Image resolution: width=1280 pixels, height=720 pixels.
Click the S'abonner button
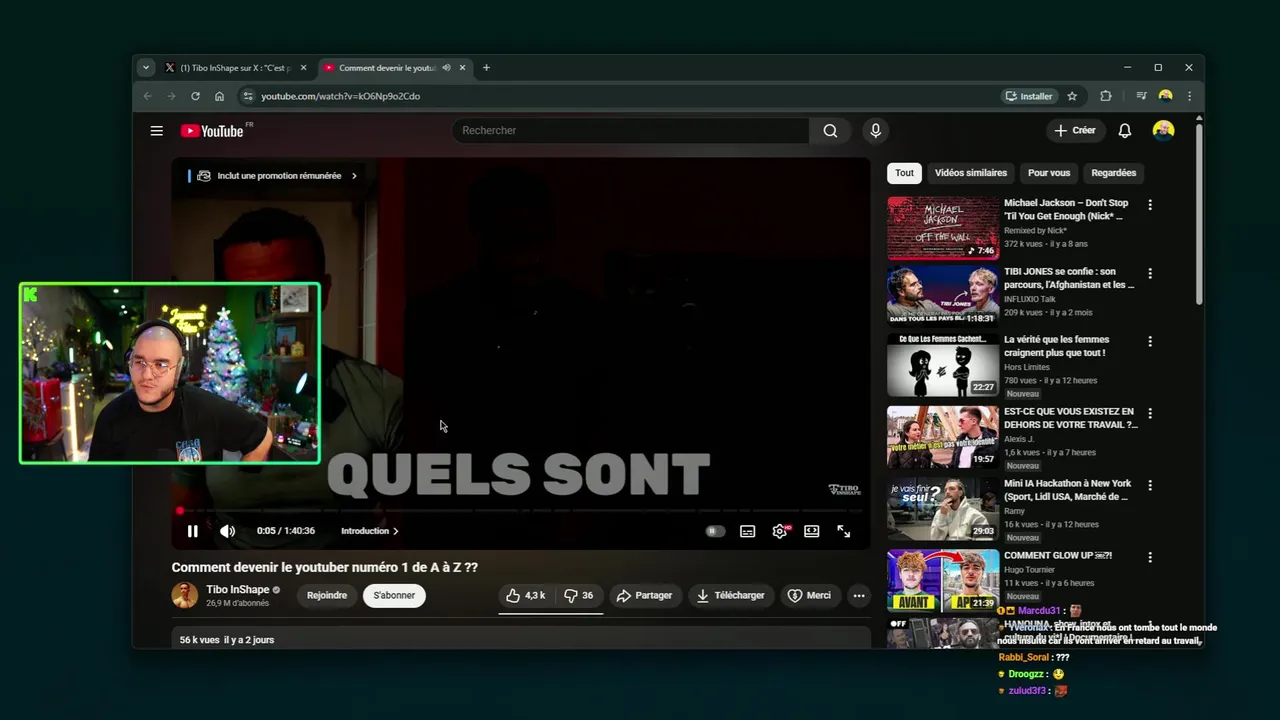pos(394,595)
